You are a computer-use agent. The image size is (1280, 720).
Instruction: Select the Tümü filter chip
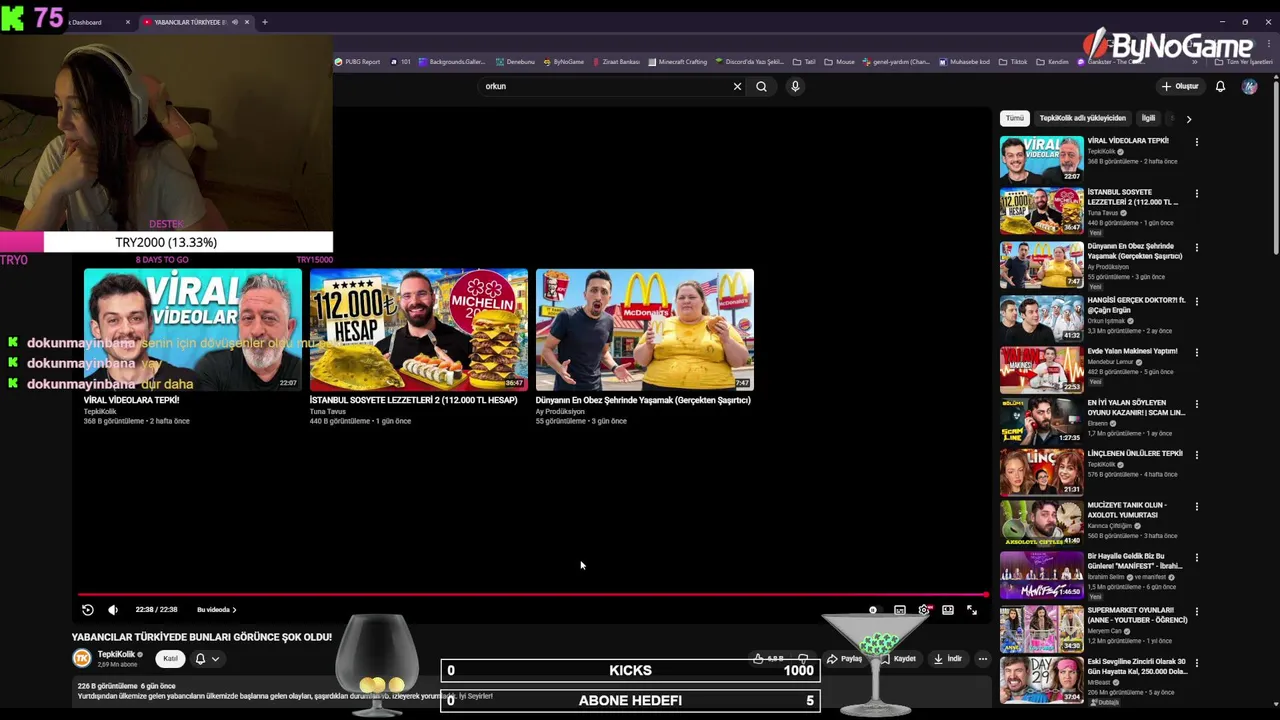pos(1015,118)
